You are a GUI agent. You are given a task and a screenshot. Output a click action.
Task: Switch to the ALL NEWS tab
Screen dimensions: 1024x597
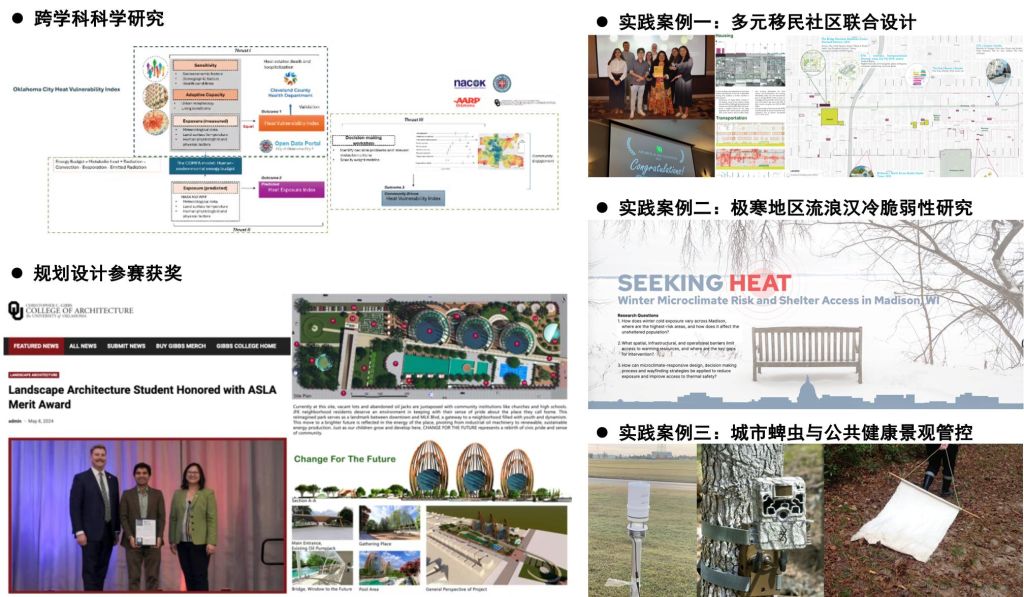tap(83, 346)
